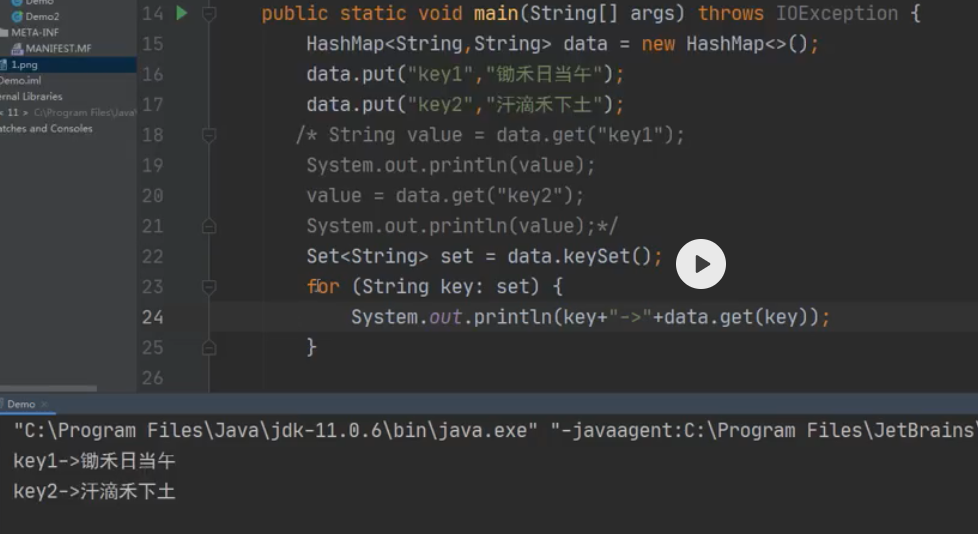Click the project panel horizontal scrollbar
The width and height of the screenshot is (978, 534).
click(48, 388)
